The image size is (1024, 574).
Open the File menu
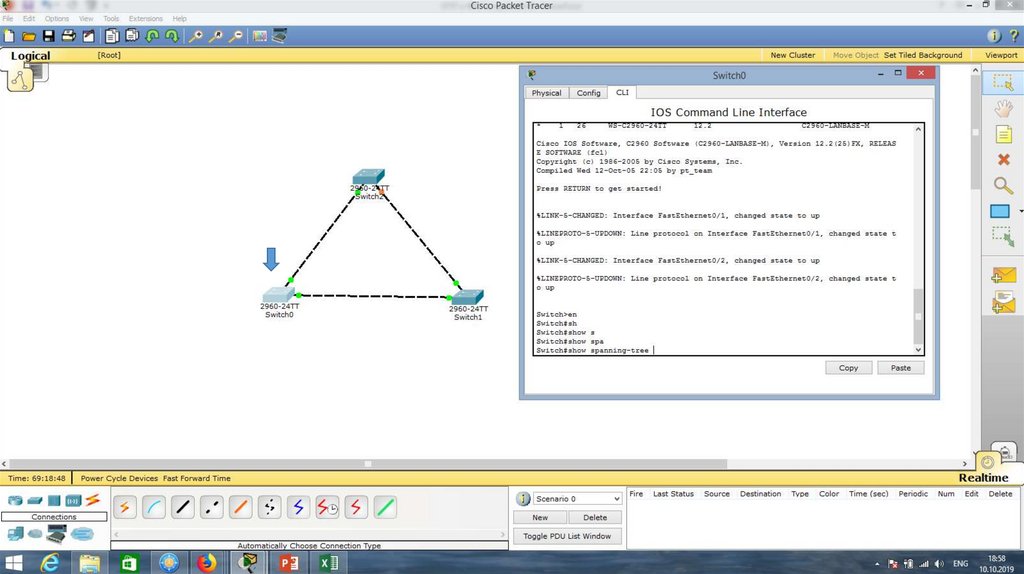click(x=8, y=18)
